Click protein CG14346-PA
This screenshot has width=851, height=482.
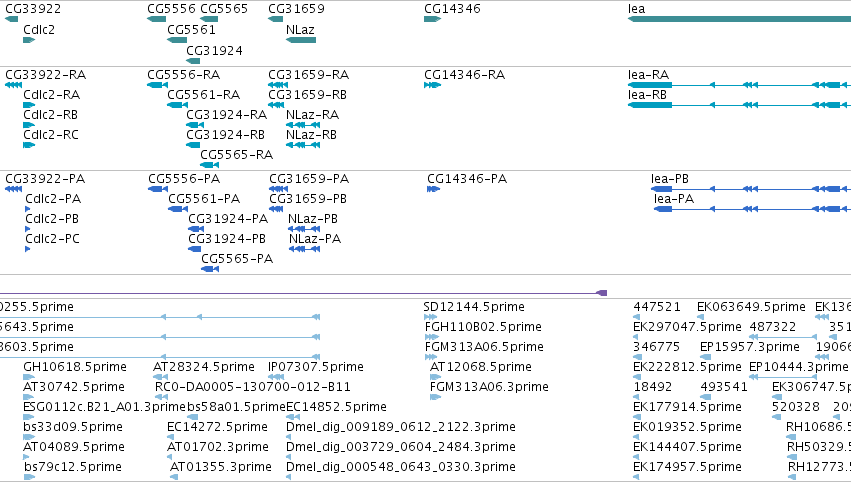[x=467, y=179]
